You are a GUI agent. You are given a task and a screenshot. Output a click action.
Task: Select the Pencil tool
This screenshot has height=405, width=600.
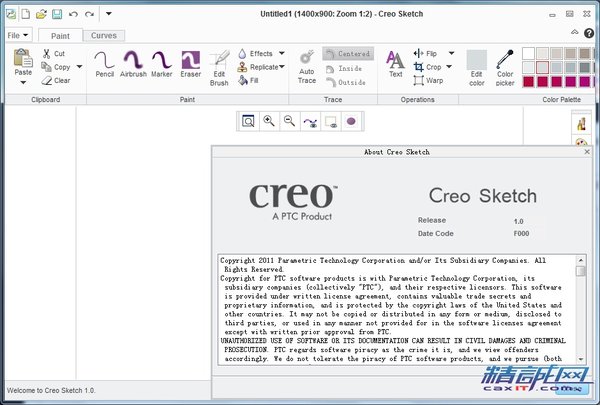tap(104, 64)
